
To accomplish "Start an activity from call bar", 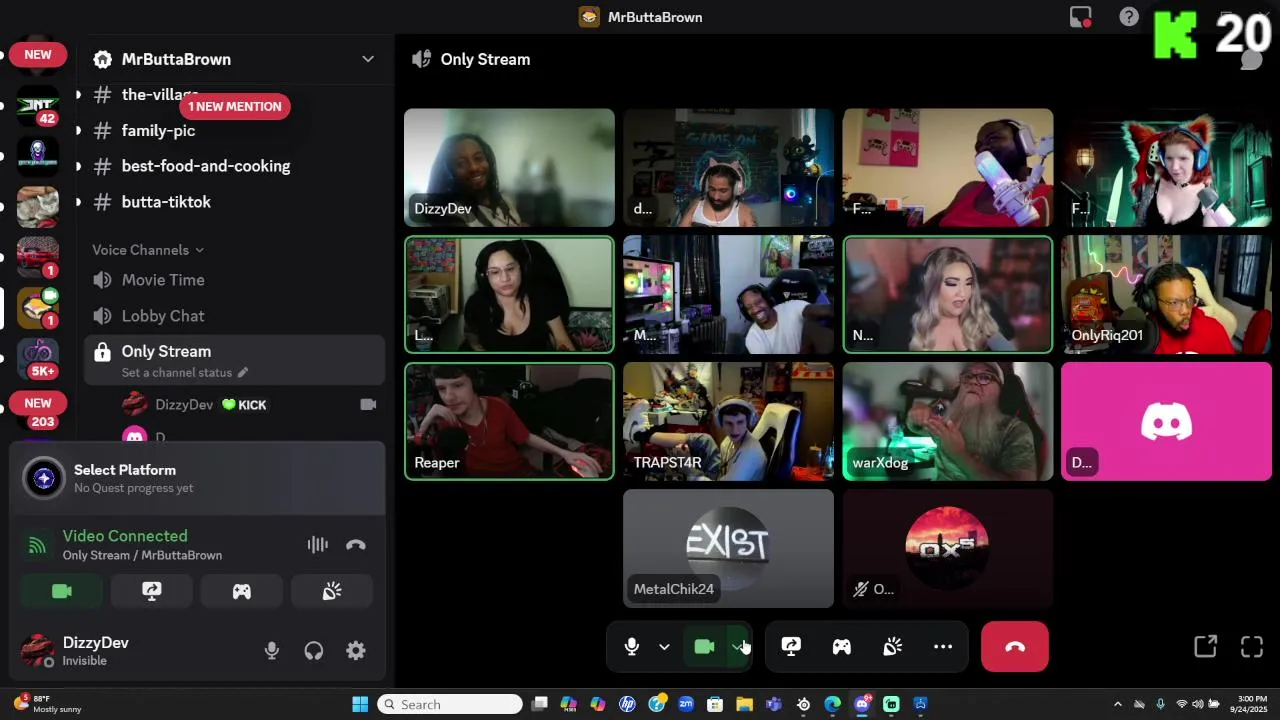I will click(x=842, y=647).
